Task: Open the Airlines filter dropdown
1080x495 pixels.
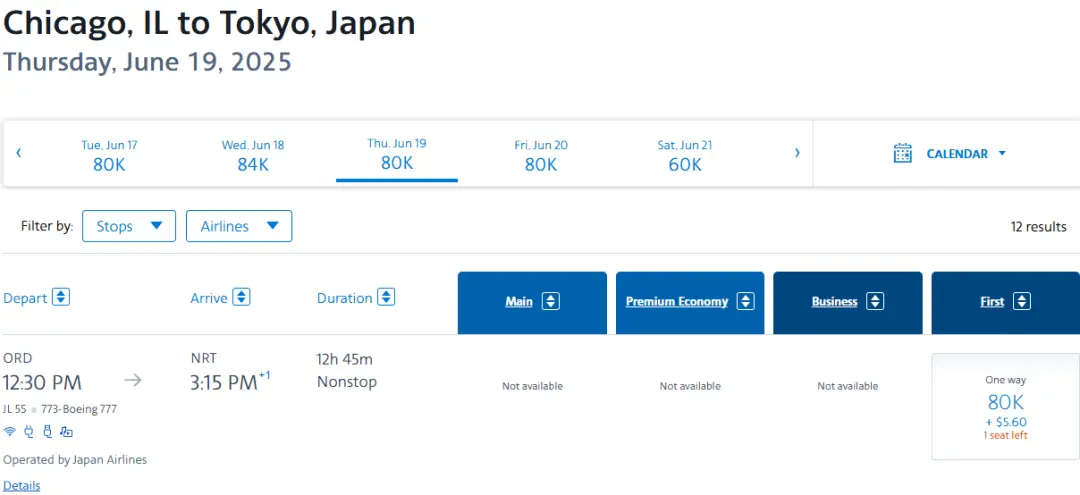Action: (x=239, y=226)
